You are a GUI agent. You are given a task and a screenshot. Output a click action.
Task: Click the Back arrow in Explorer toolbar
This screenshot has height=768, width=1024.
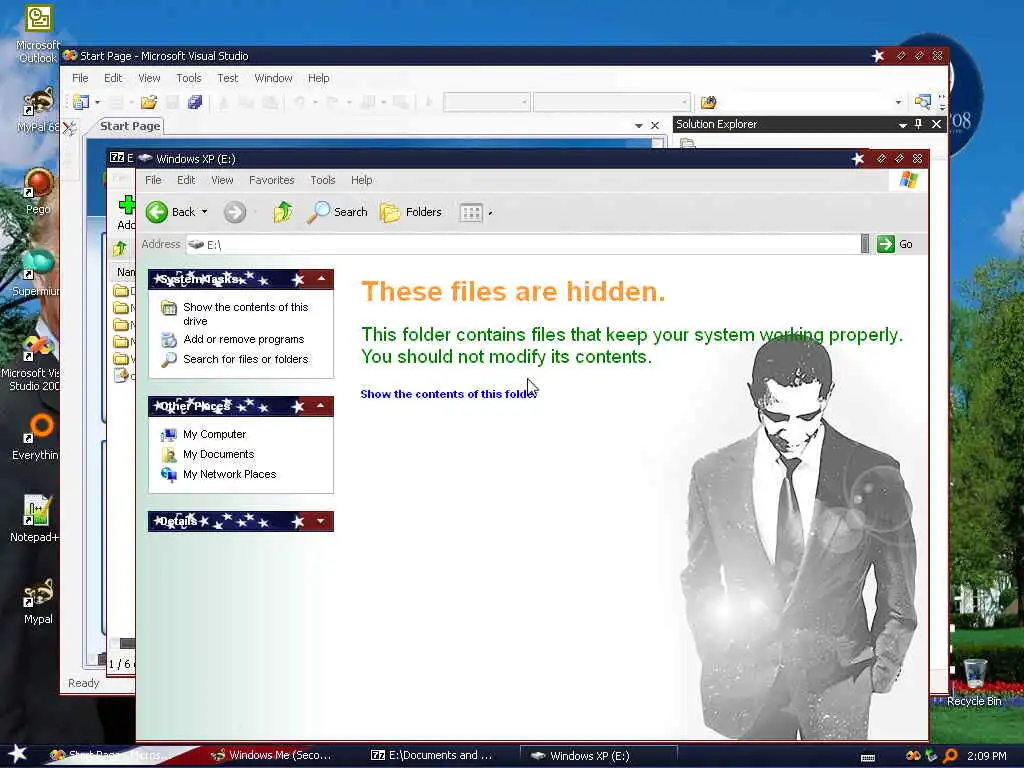tap(157, 212)
